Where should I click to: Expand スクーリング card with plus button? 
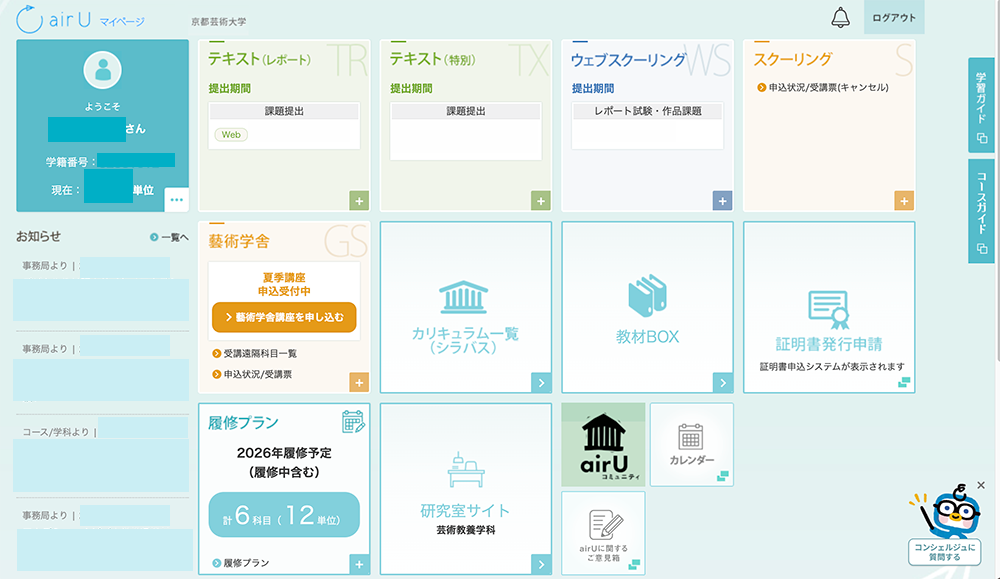(904, 201)
